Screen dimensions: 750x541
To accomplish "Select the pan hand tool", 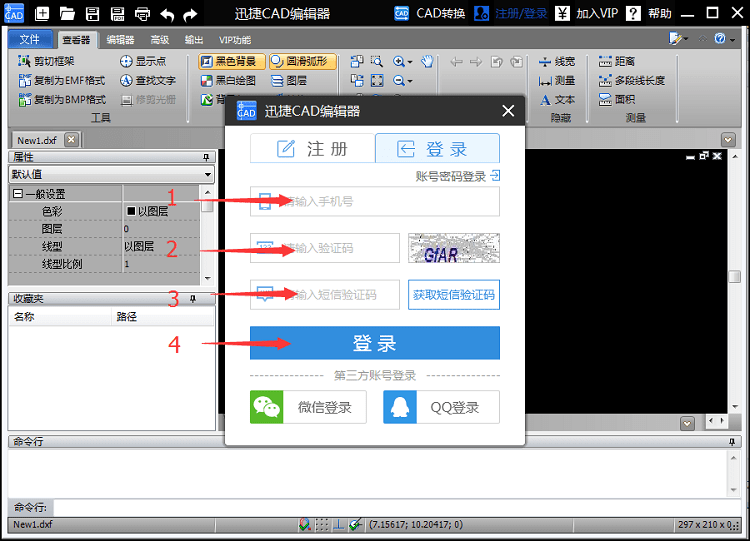I will tap(427, 61).
